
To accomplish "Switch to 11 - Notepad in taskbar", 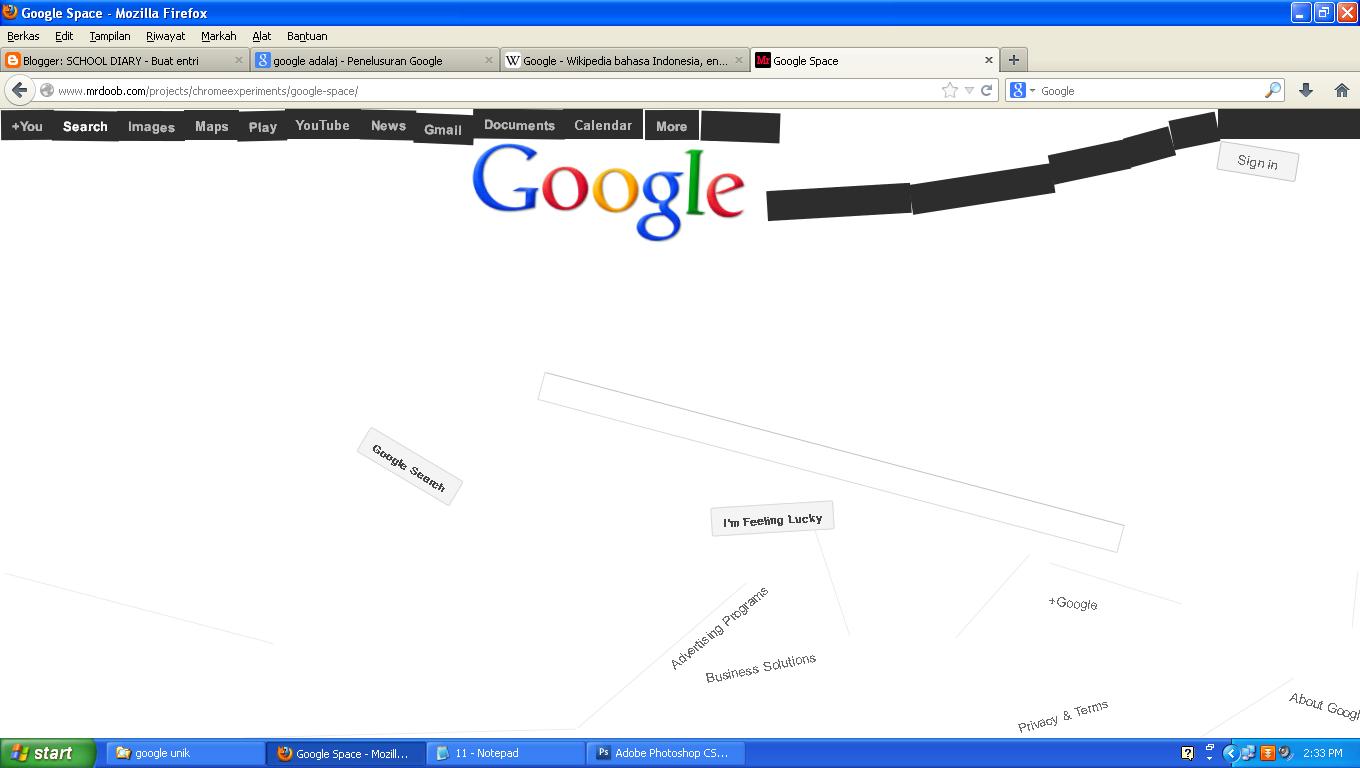I will pos(506,753).
